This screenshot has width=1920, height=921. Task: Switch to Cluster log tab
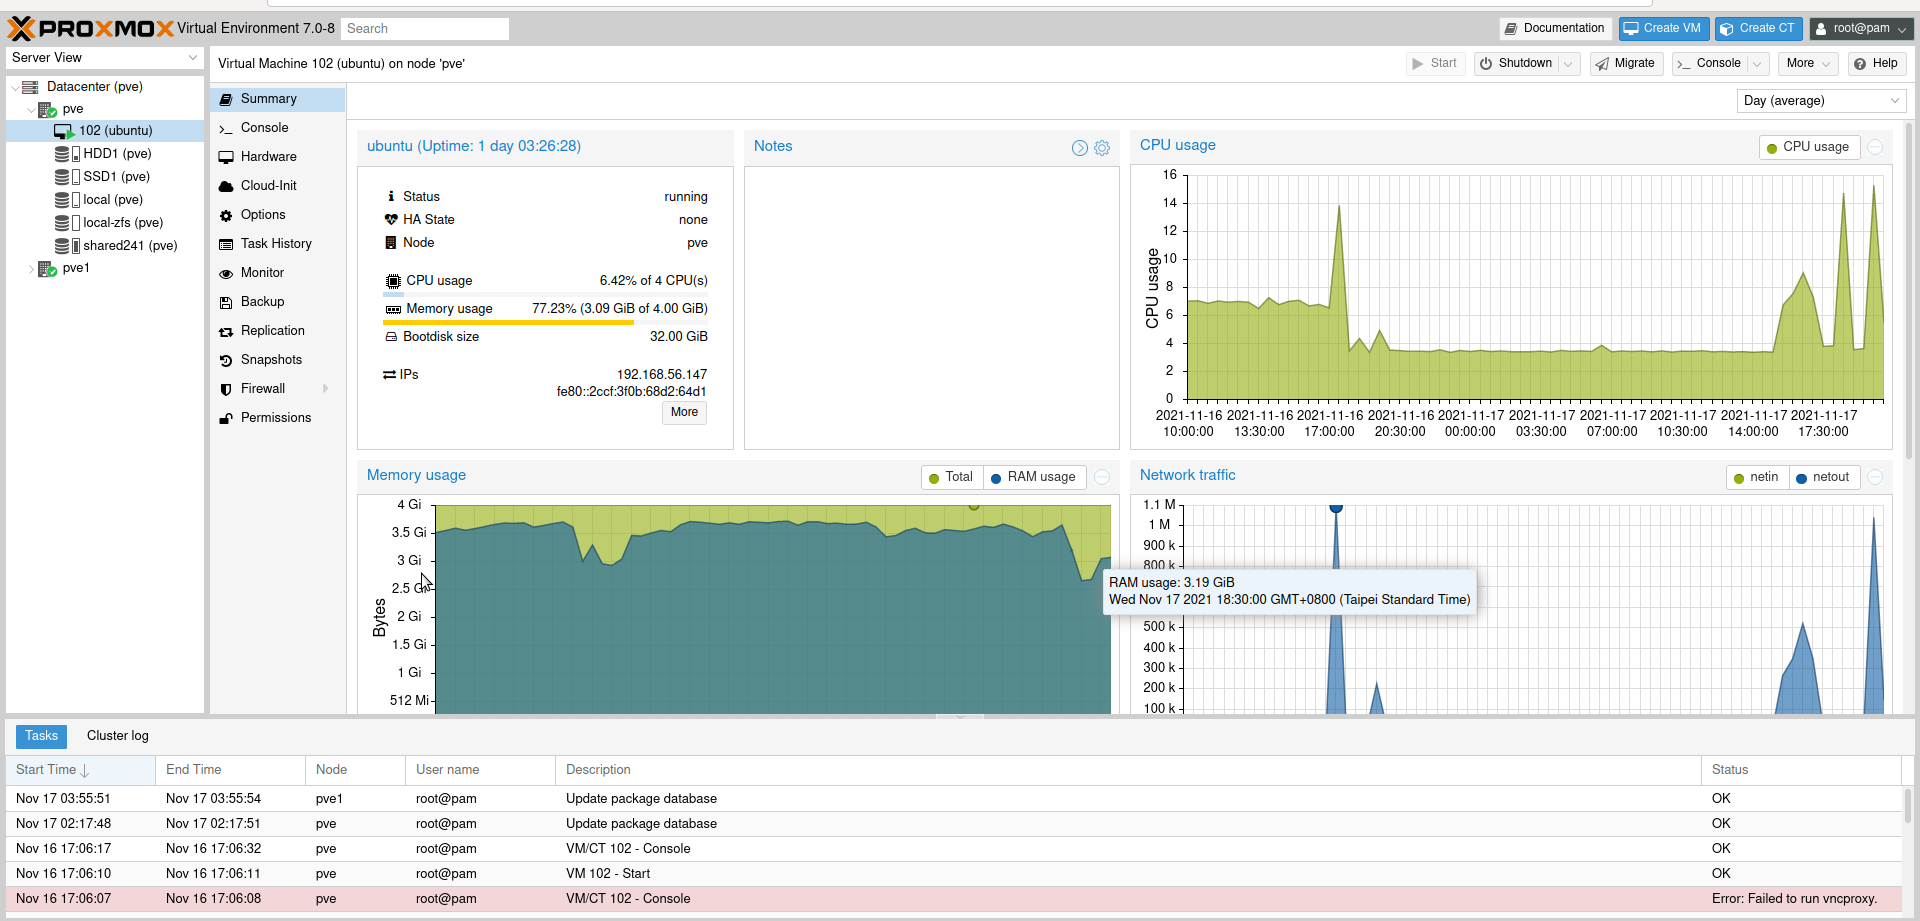(118, 737)
